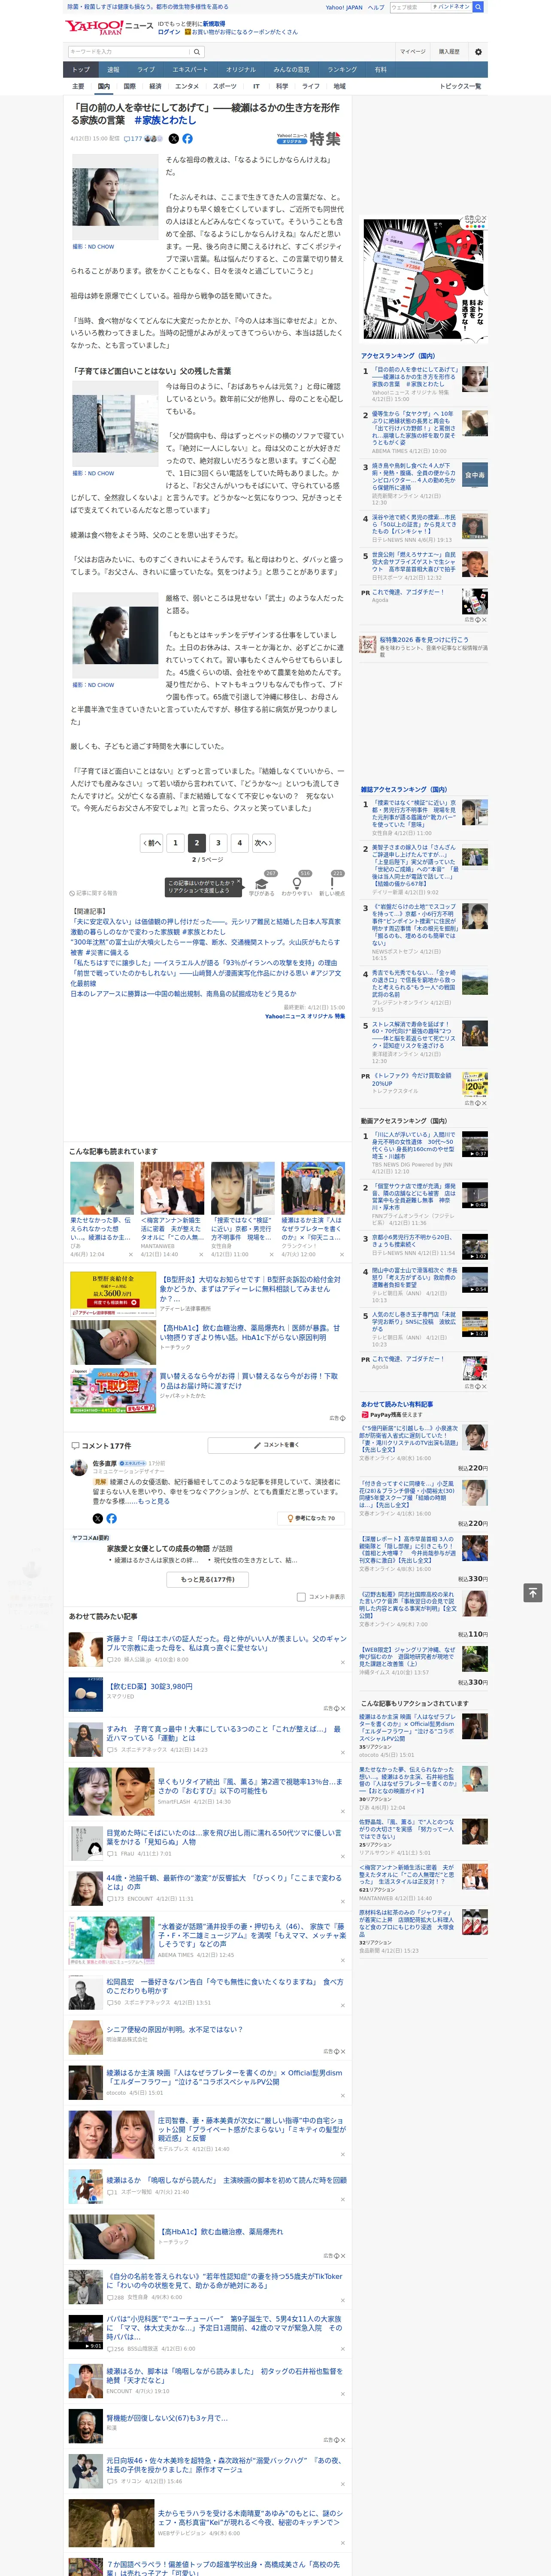Go to article page 1
The image size is (551, 2576).
(175, 843)
